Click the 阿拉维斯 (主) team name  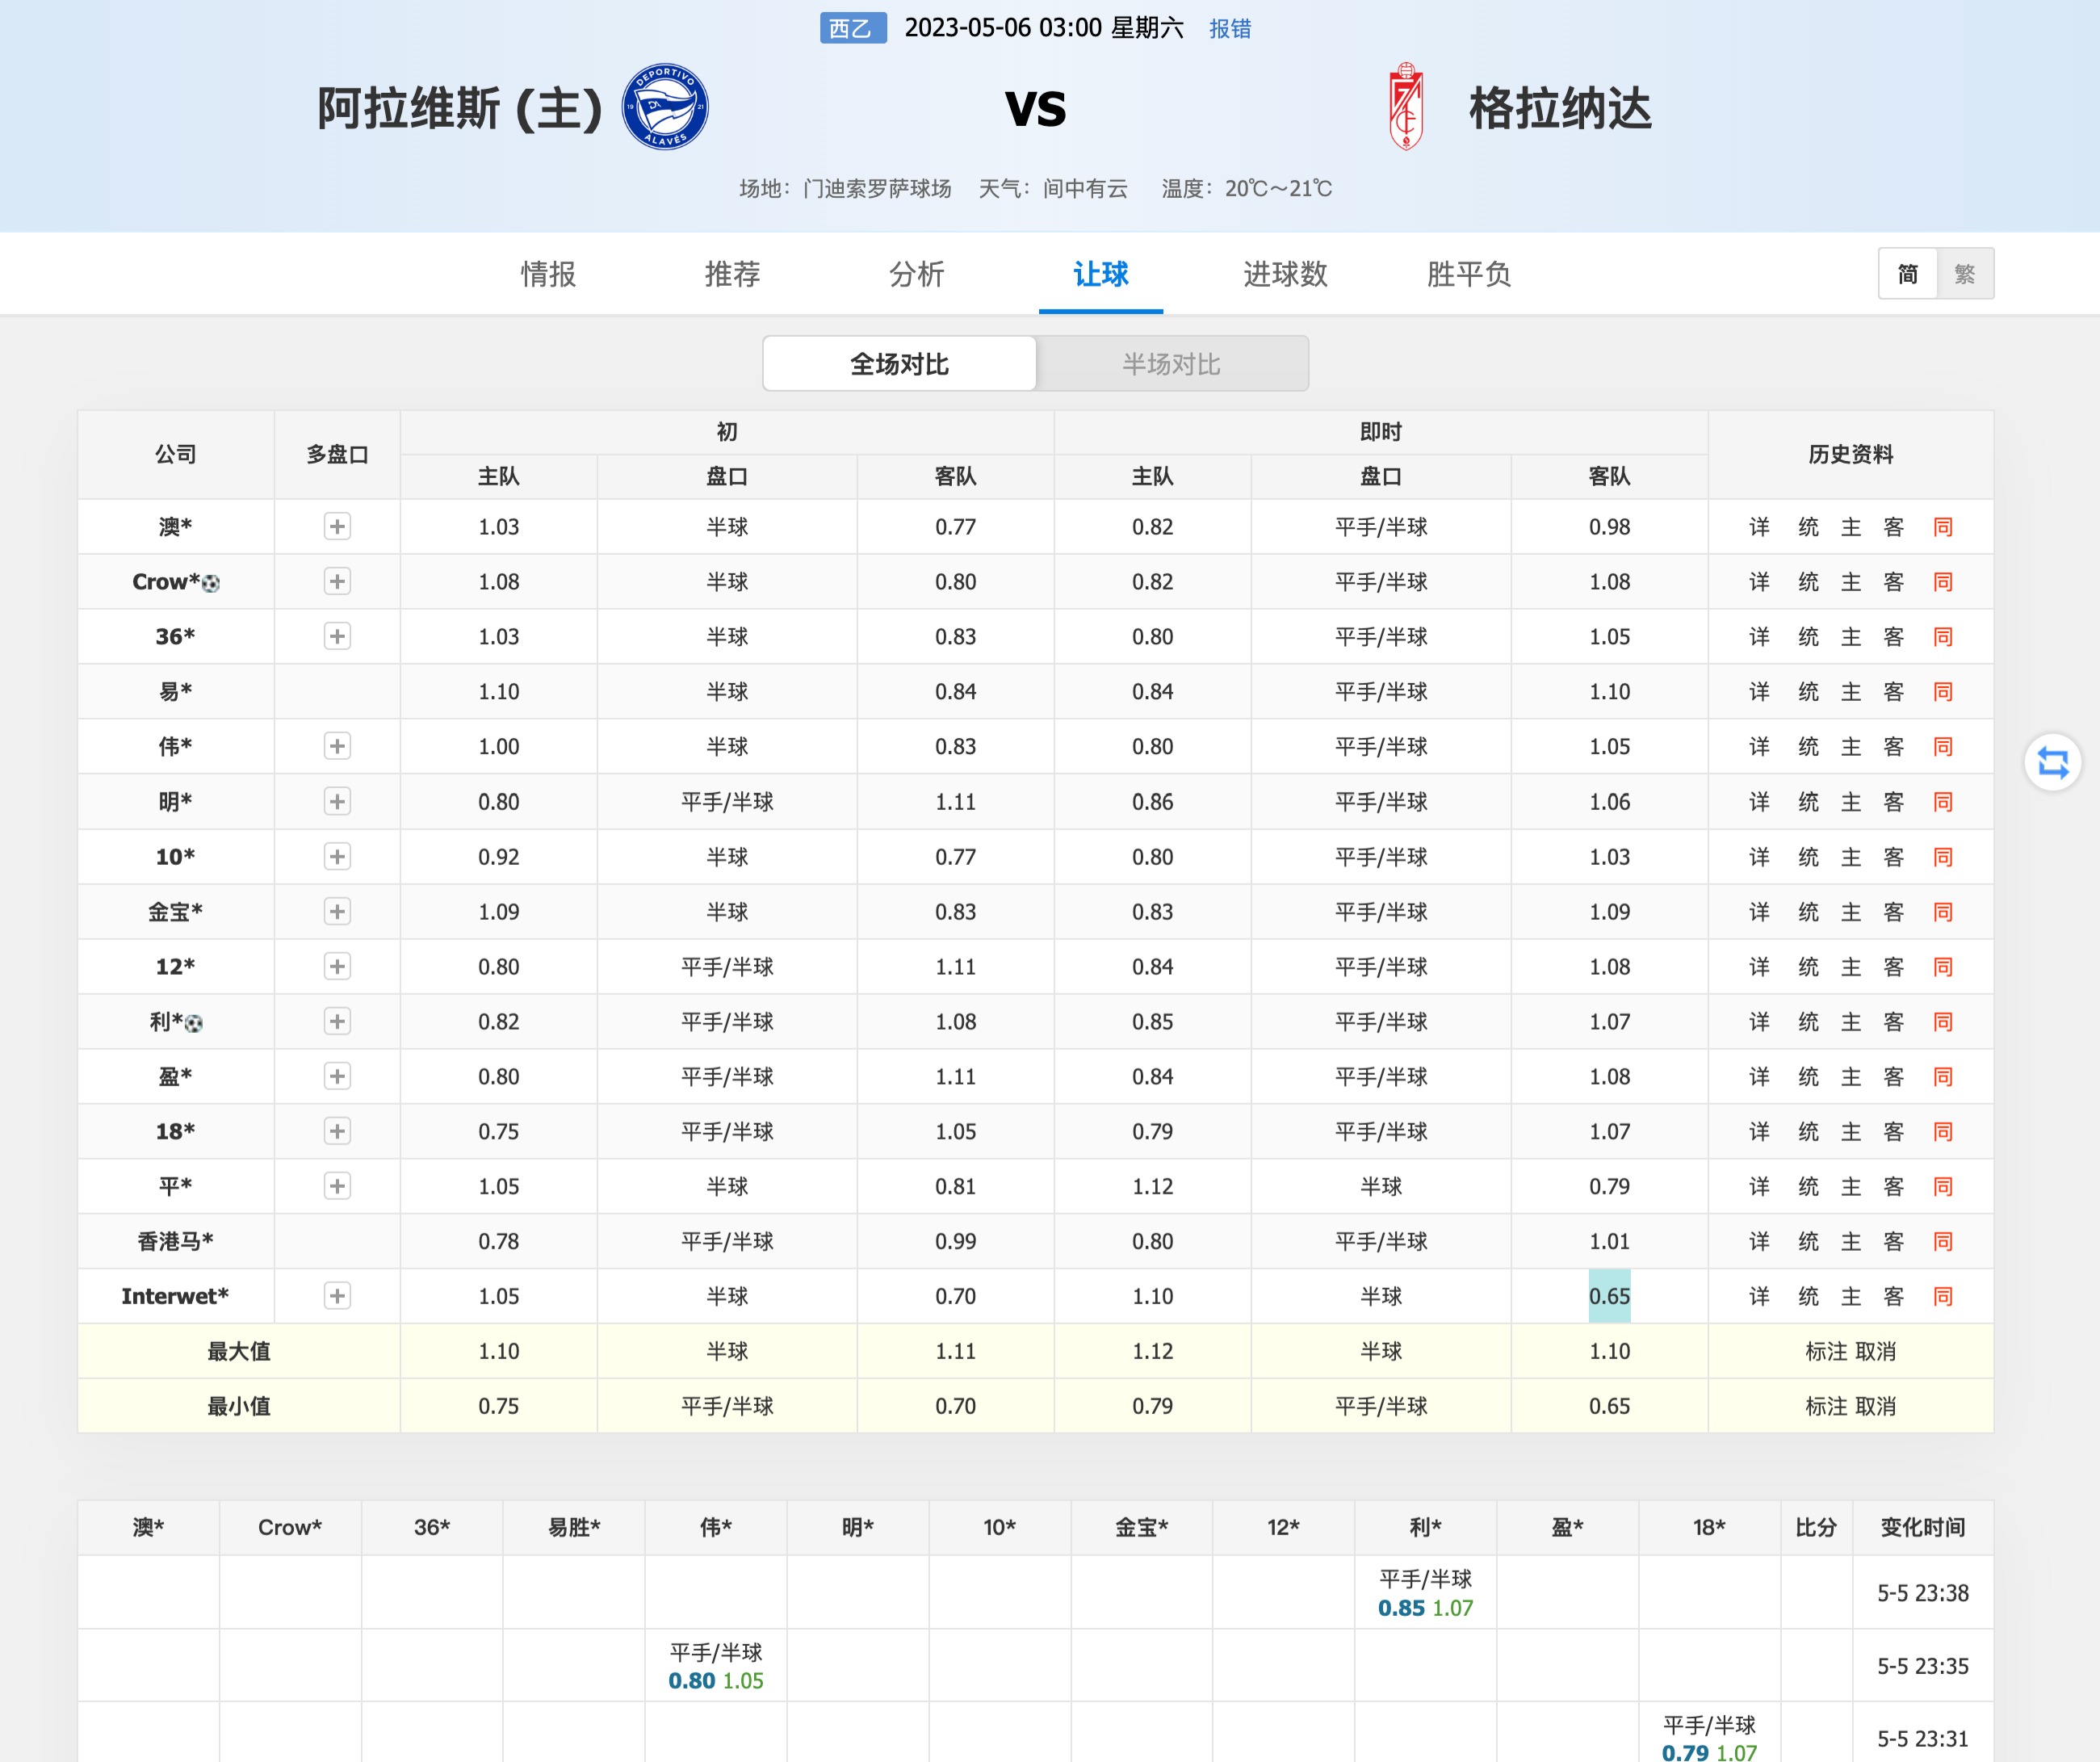460,108
